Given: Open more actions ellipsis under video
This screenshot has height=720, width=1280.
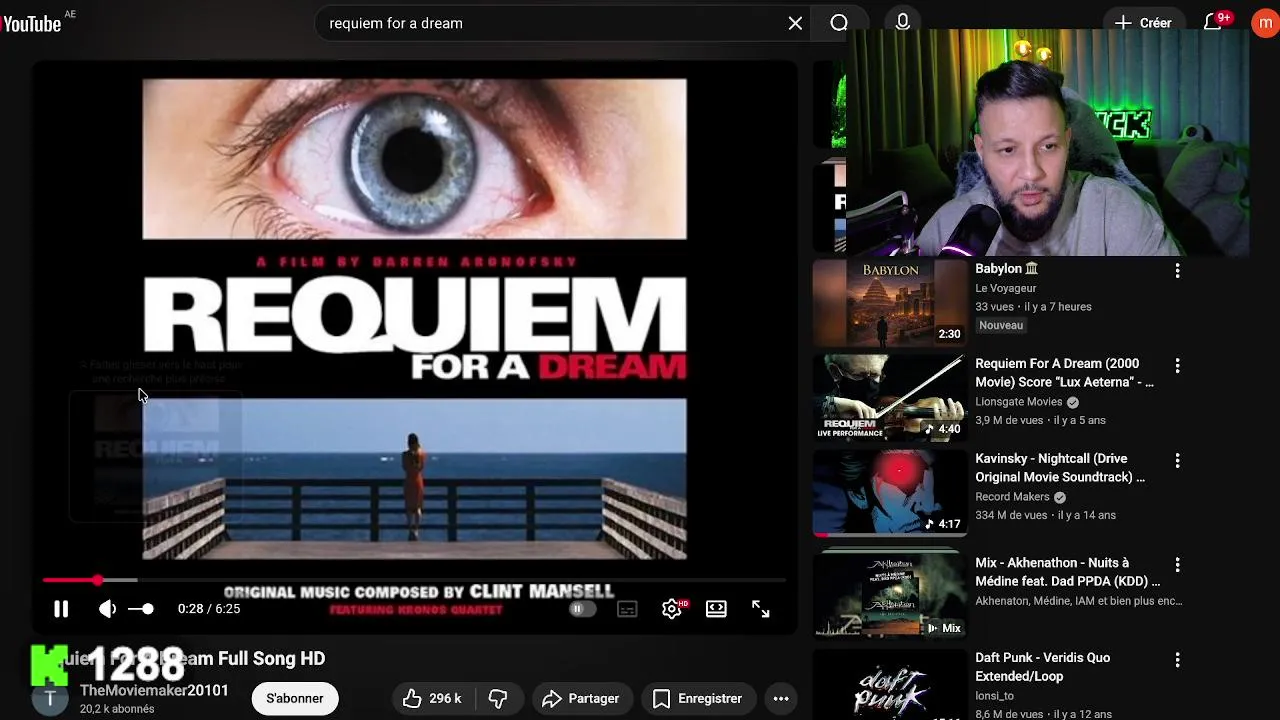Looking at the screenshot, I should click(781, 698).
